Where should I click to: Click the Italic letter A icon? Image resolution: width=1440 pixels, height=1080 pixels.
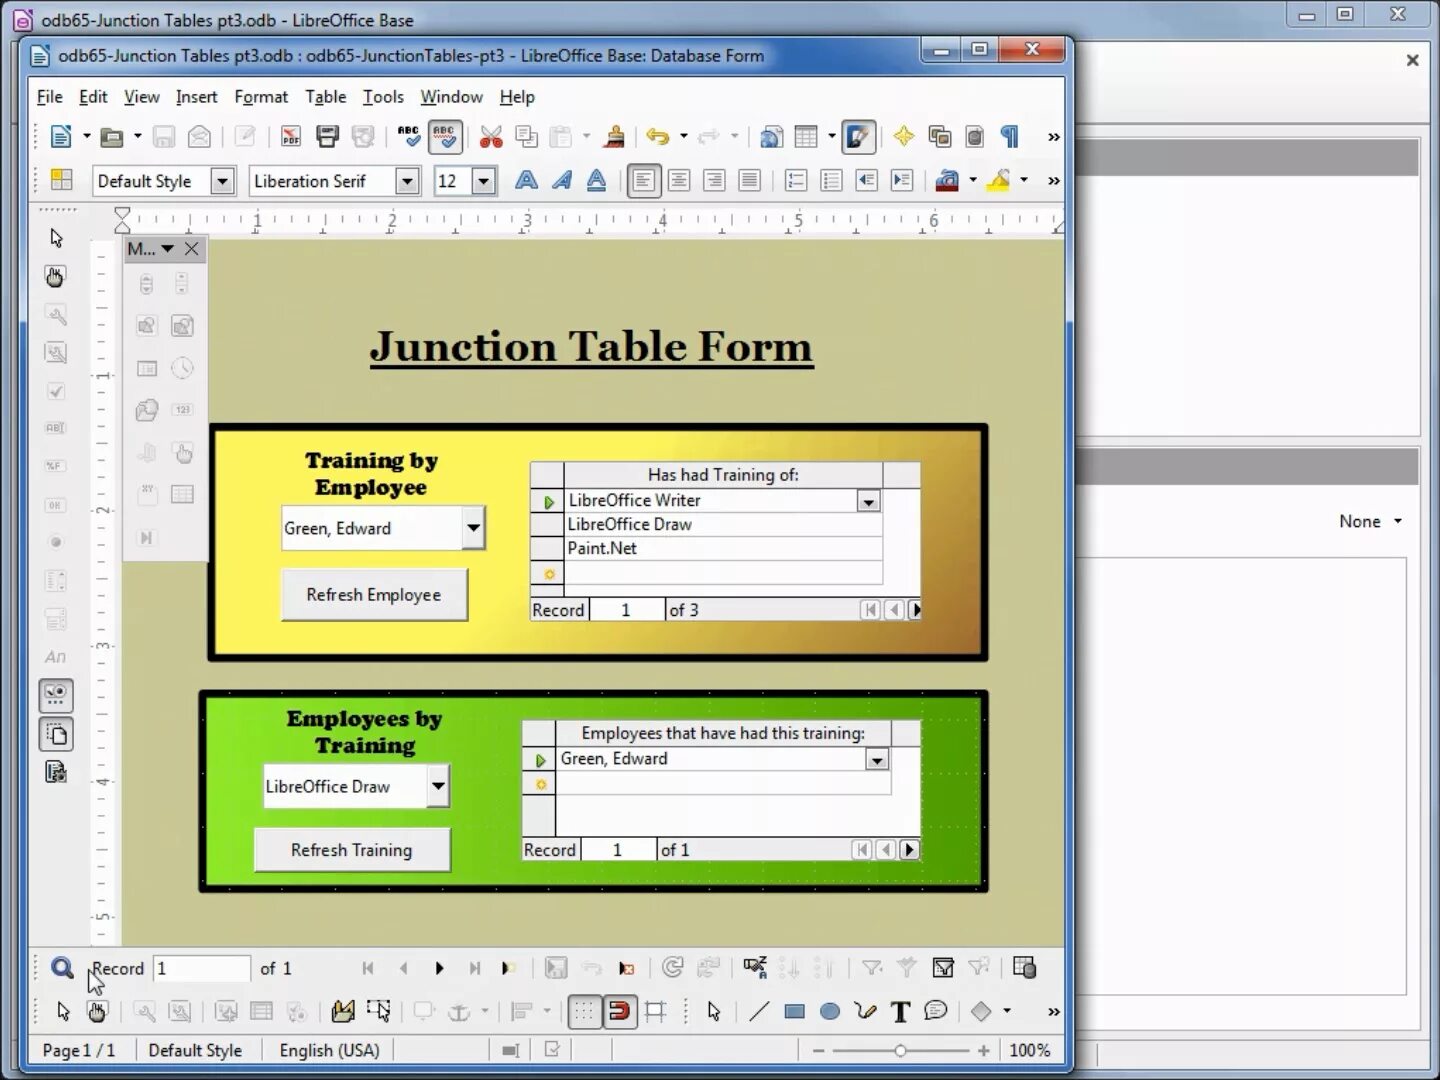(562, 181)
